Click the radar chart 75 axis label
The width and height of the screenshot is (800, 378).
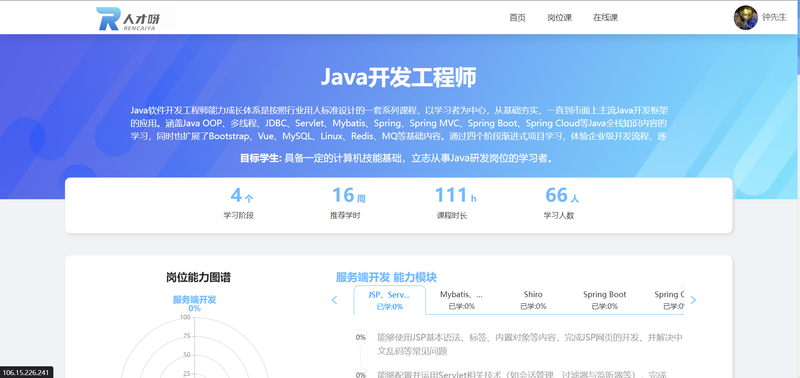pyautogui.click(x=187, y=336)
